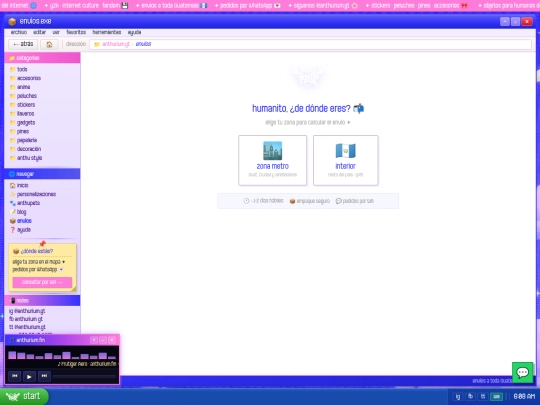Open the 'anthupets' page link
Screen dimensions: 540x405
(25, 203)
